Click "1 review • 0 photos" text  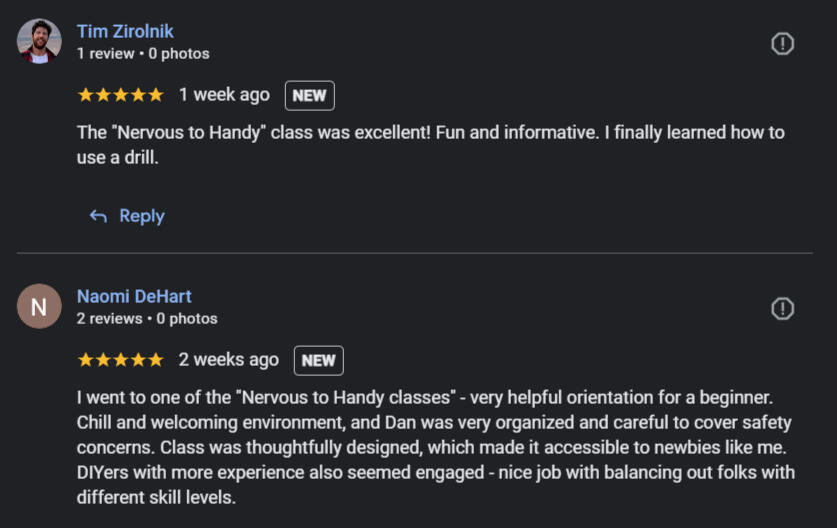[143, 53]
